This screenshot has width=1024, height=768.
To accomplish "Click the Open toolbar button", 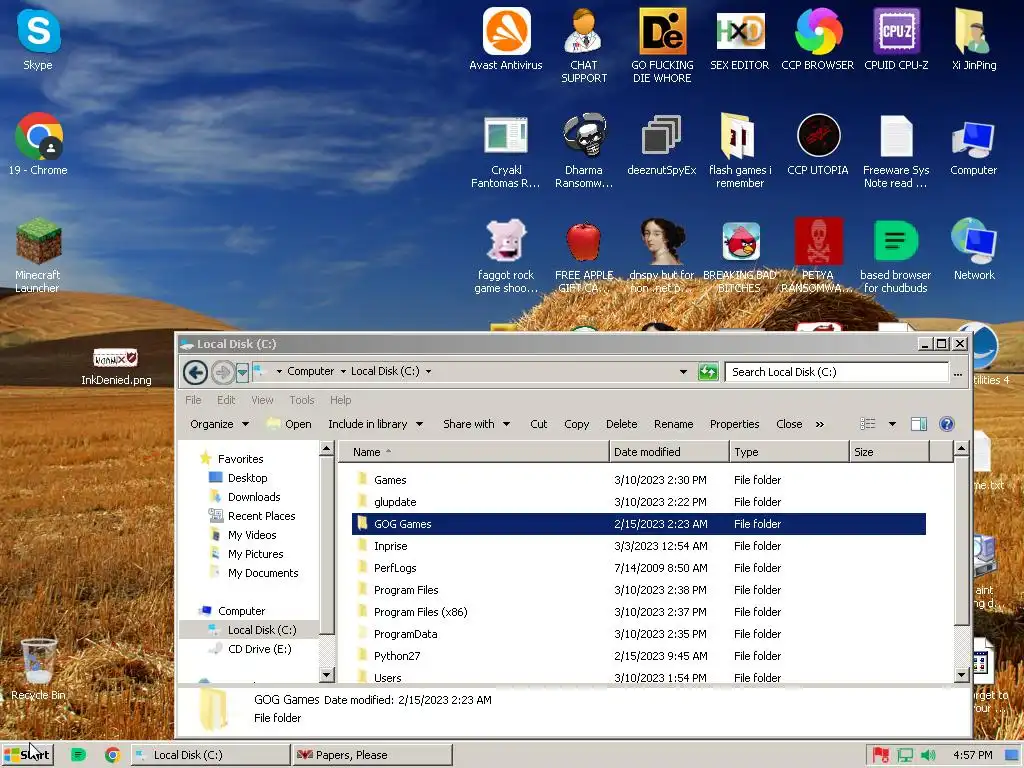I will click(289, 424).
